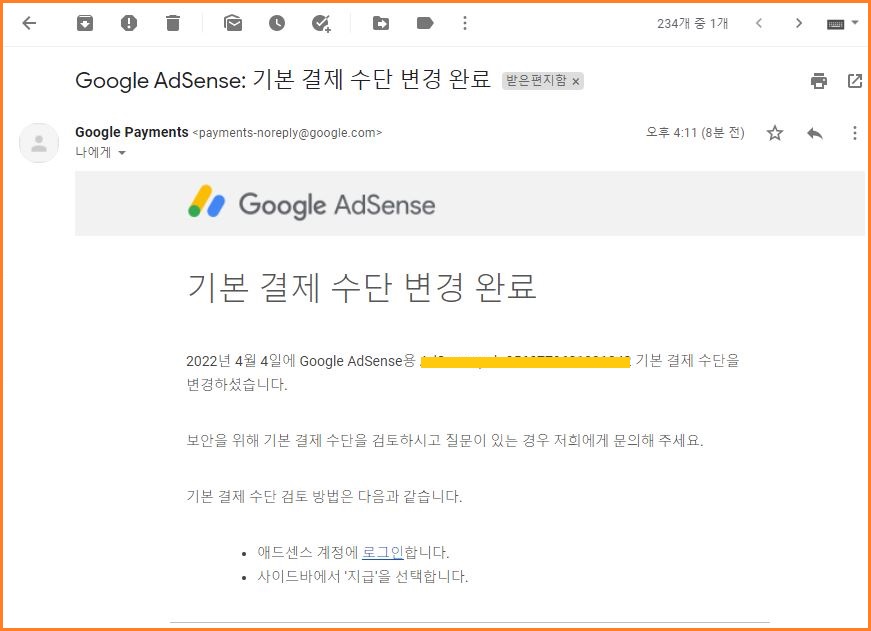Remove 받은편지함 label with x
This screenshot has width=871, height=631.
[576, 82]
